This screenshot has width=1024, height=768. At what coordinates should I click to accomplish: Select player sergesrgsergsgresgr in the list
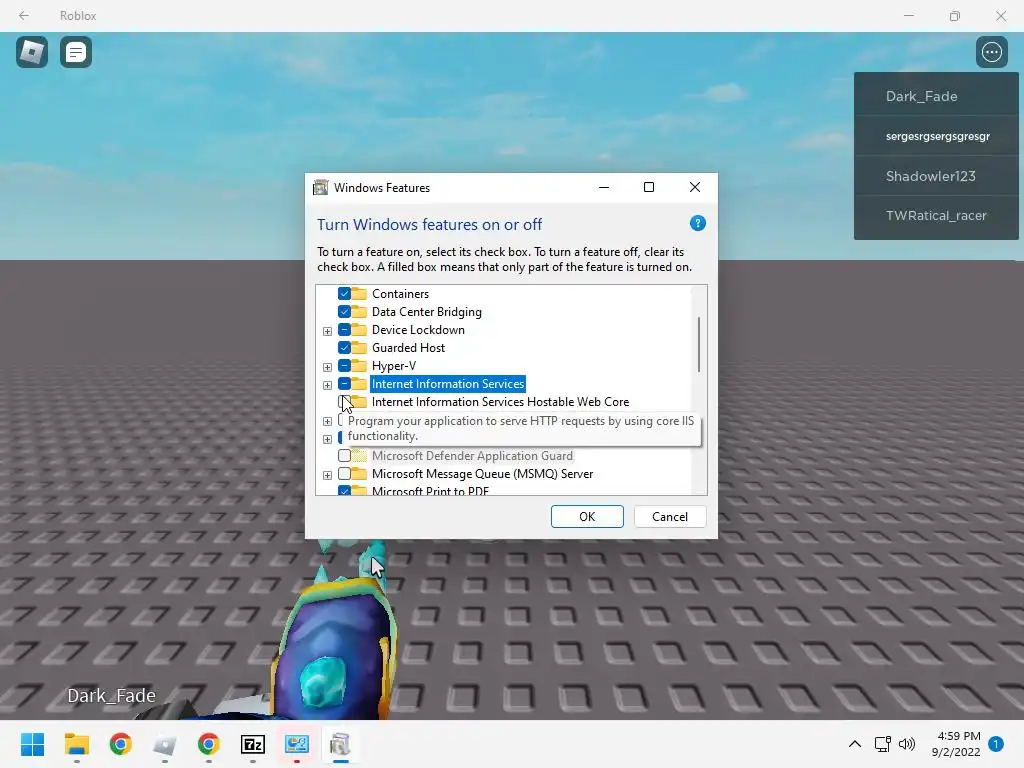coord(936,136)
